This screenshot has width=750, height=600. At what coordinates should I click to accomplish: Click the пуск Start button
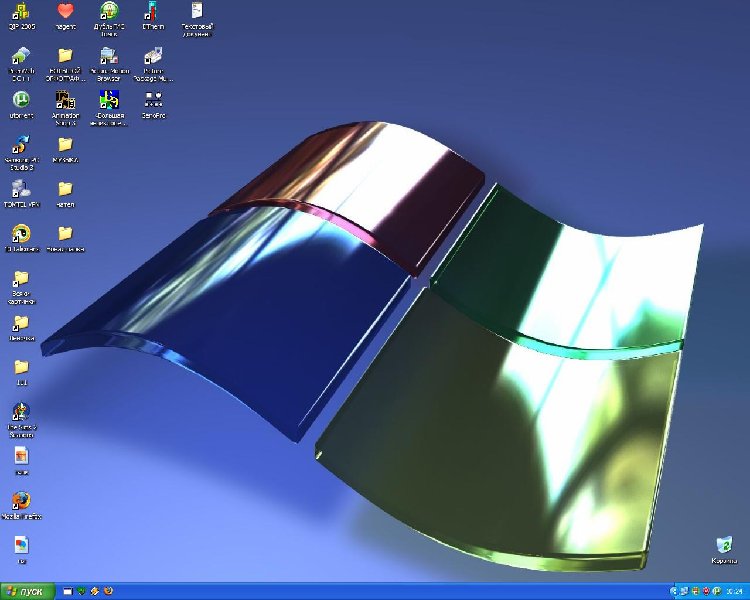click(x=27, y=591)
